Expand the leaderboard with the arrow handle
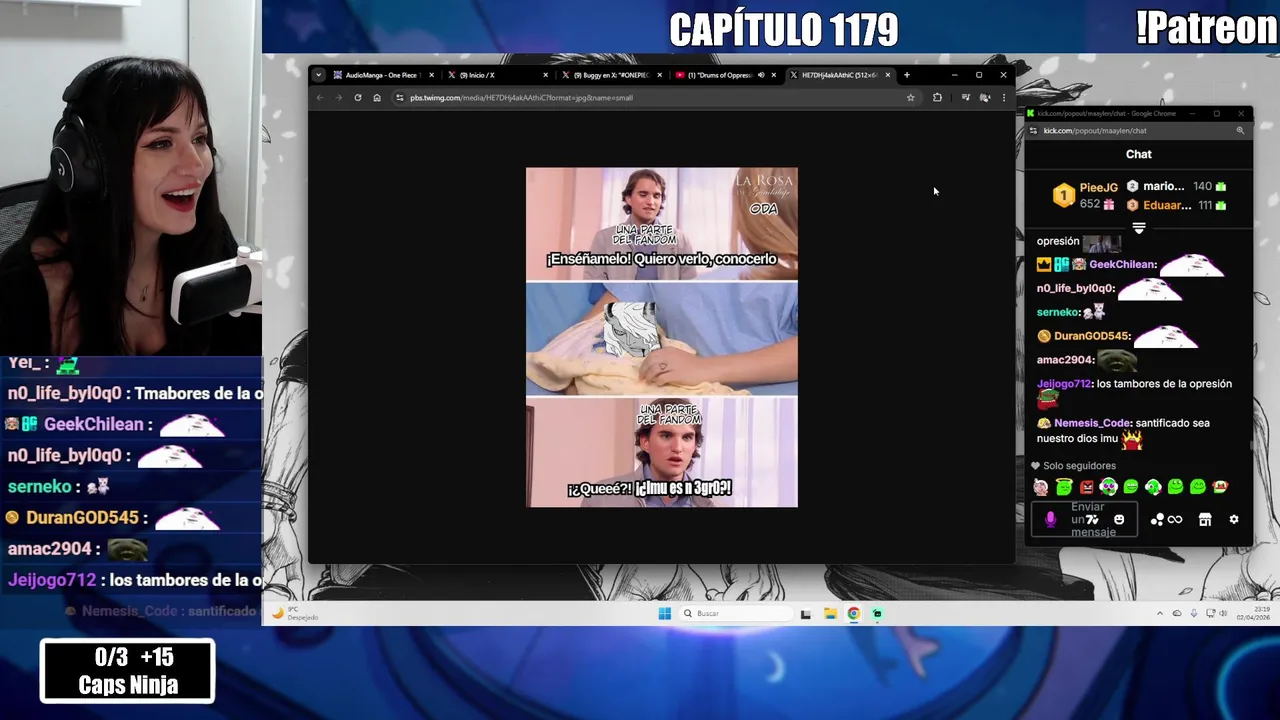This screenshot has height=720, width=1280. click(1139, 228)
